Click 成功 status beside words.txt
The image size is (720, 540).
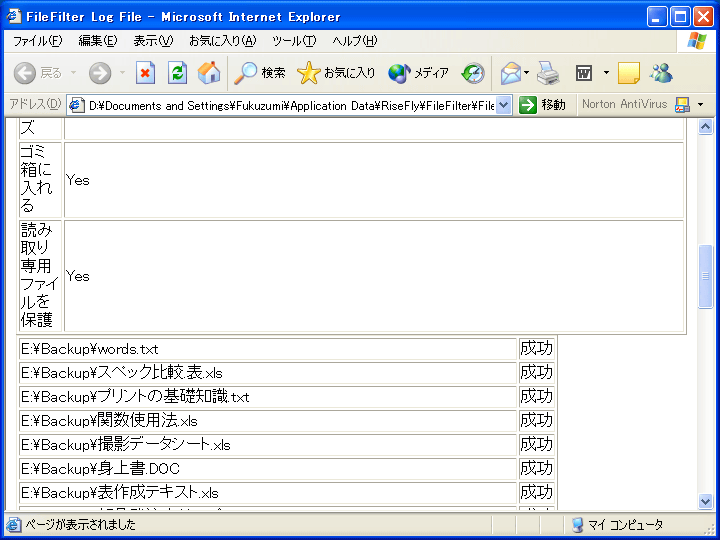click(x=536, y=349)
